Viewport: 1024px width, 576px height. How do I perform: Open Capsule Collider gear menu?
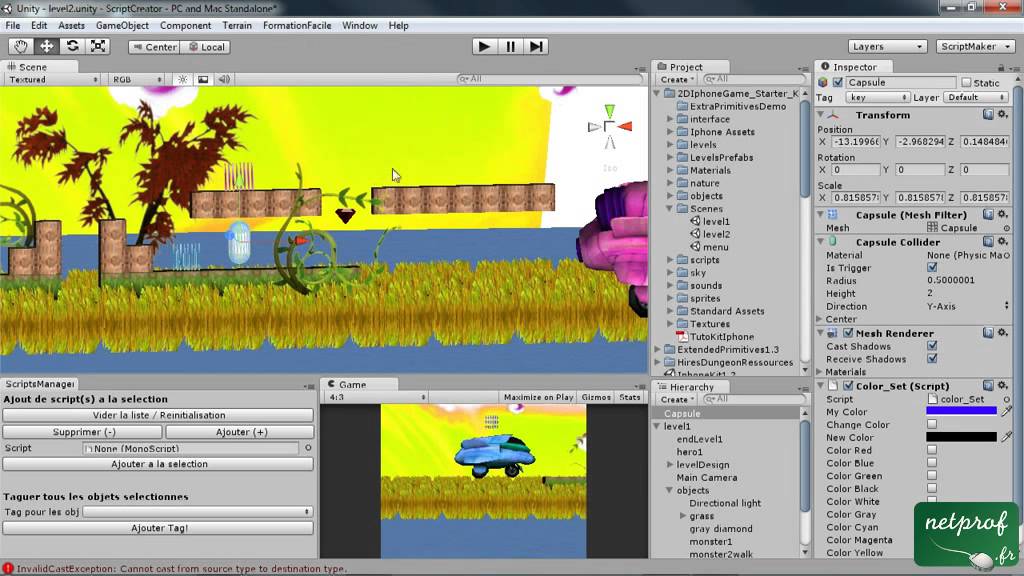coord(1002,242)
